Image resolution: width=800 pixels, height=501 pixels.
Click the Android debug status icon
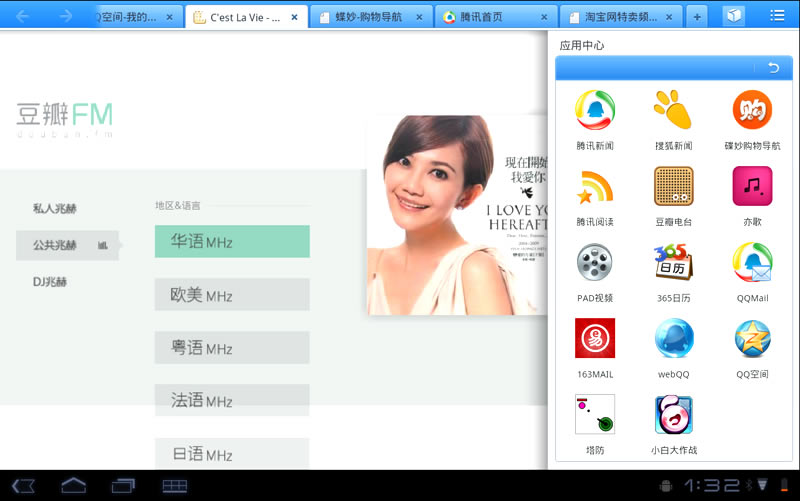[666, 486]
